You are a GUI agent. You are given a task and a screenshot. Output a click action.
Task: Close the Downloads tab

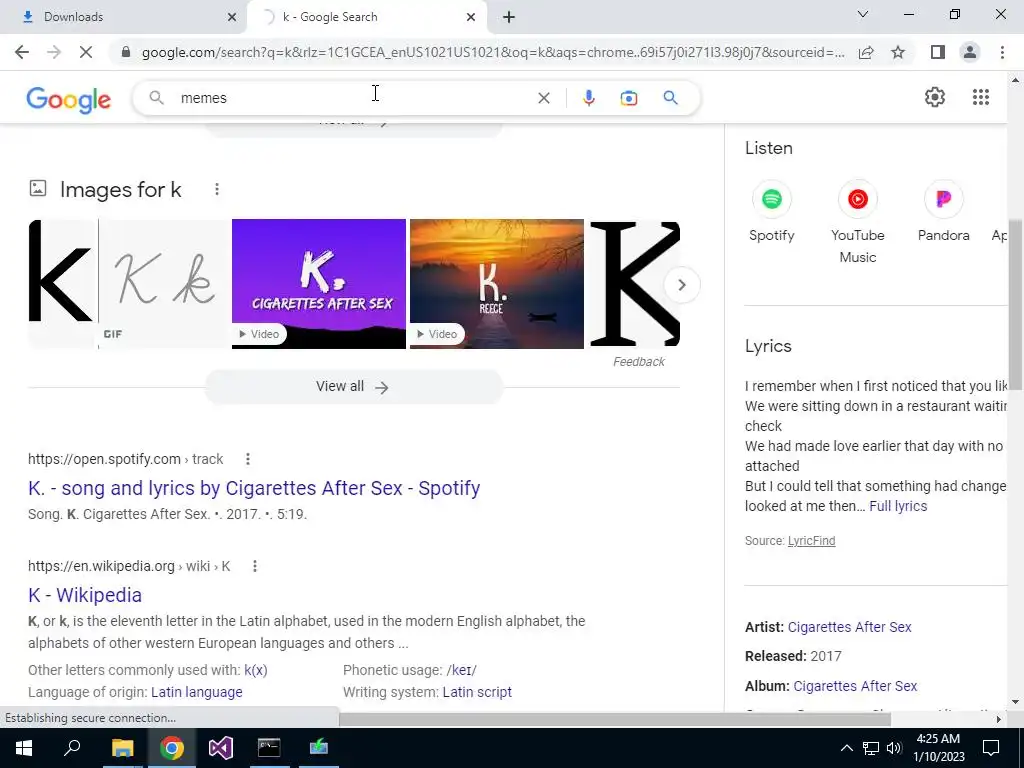click(x=232, y=17)
